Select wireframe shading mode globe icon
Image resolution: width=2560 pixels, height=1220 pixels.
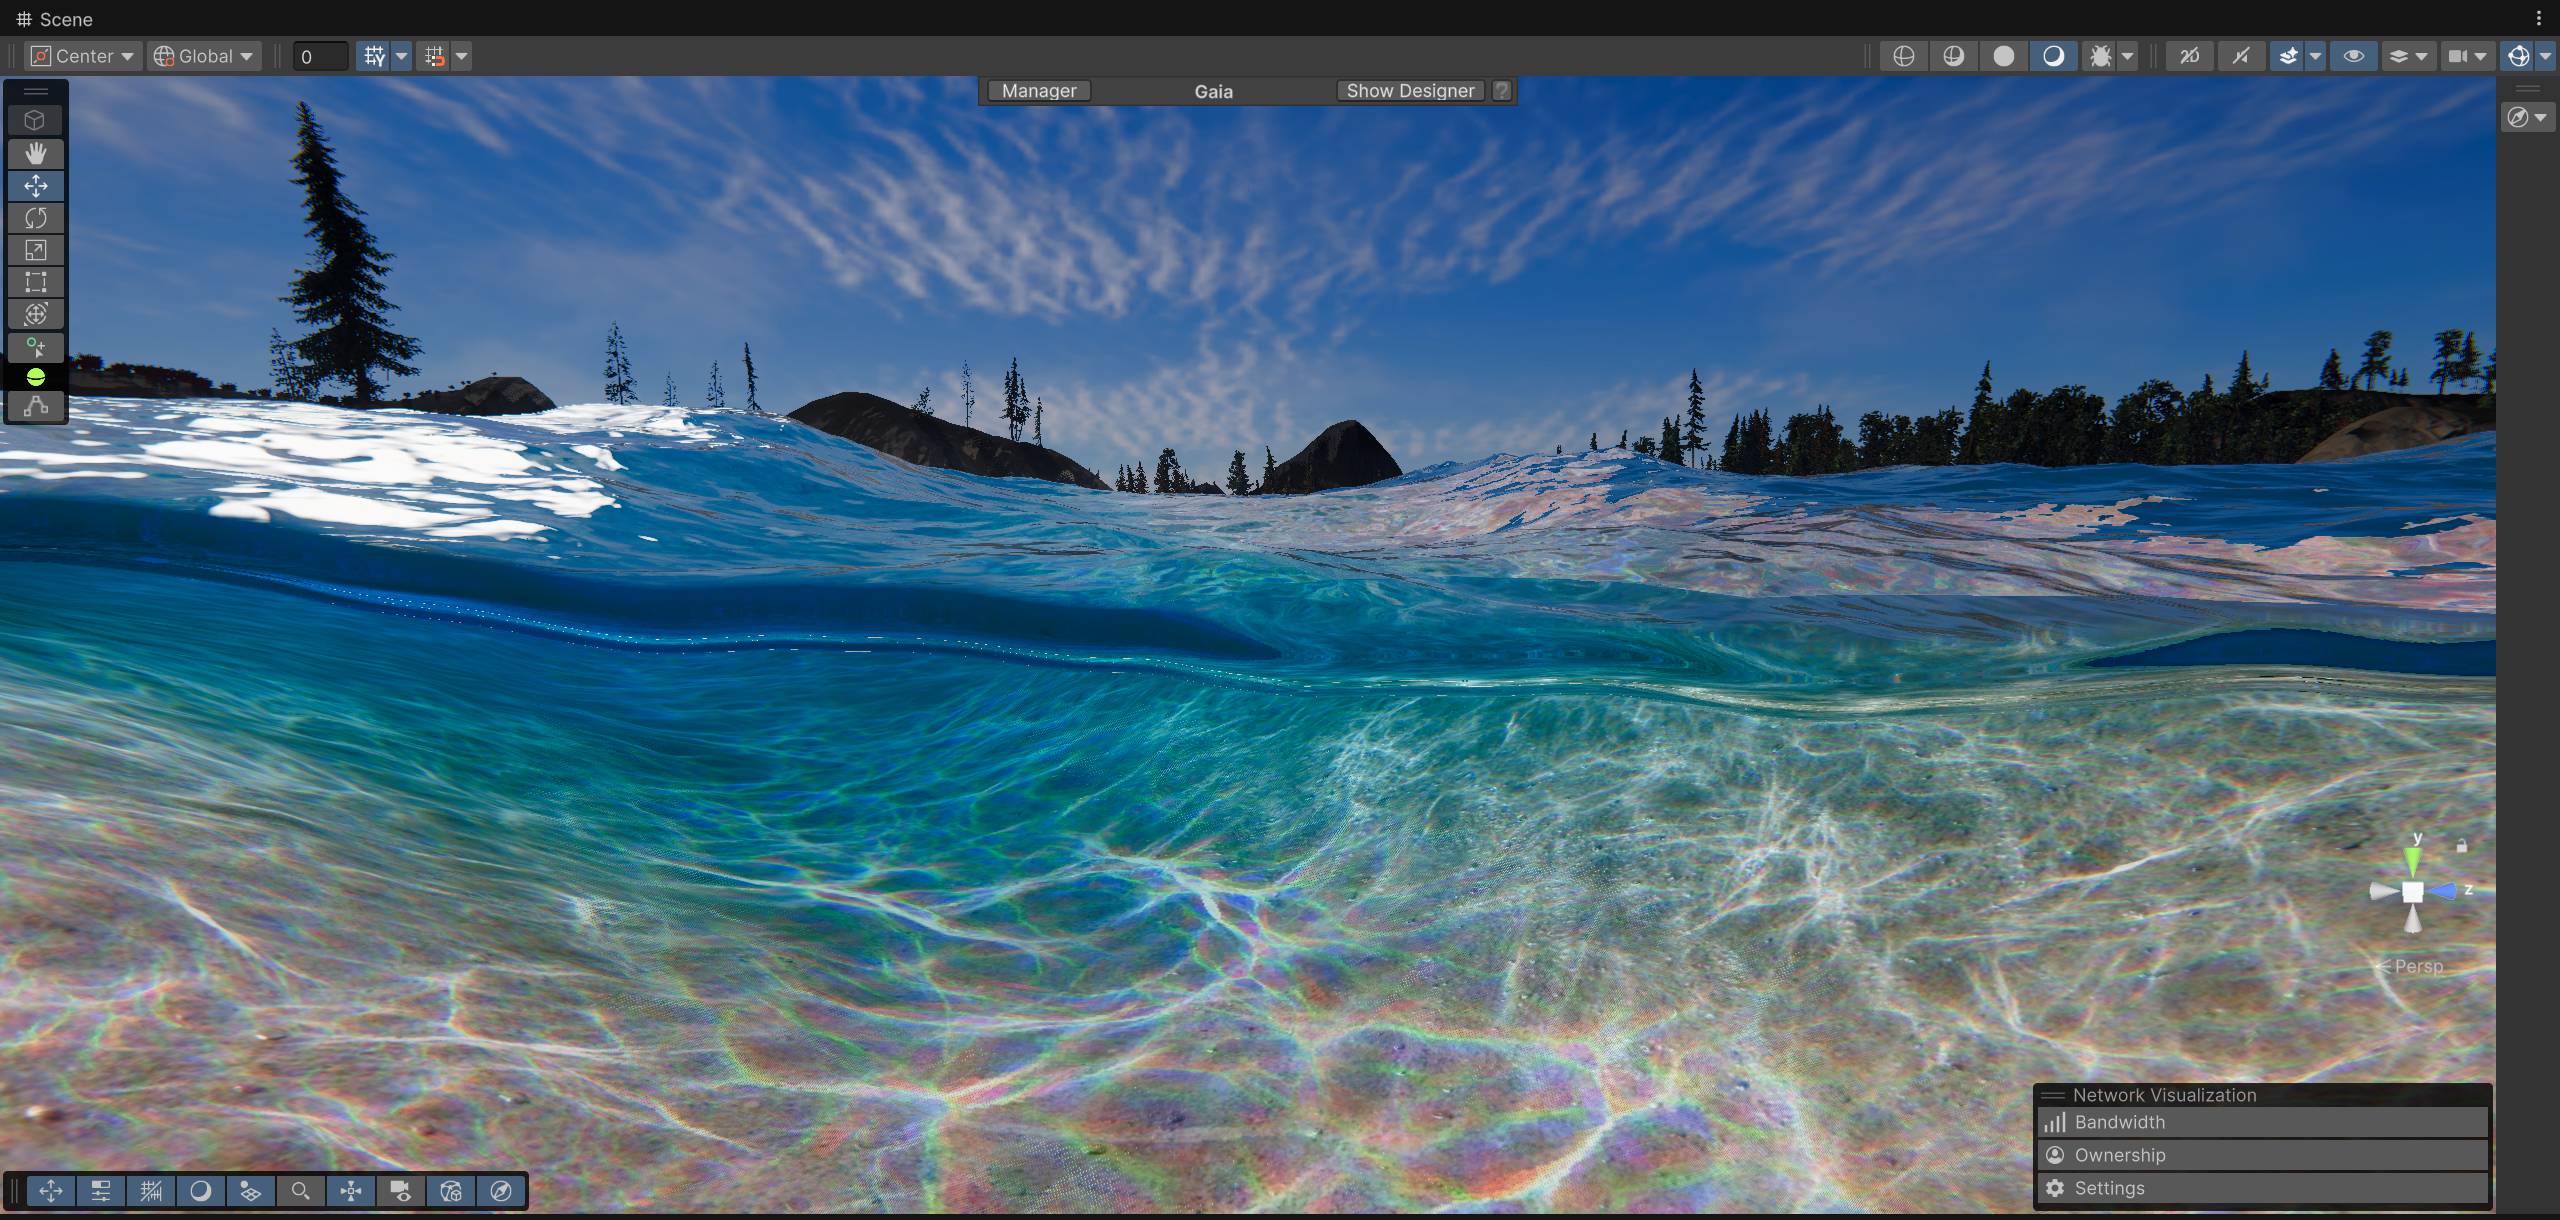click(1904, 56)
